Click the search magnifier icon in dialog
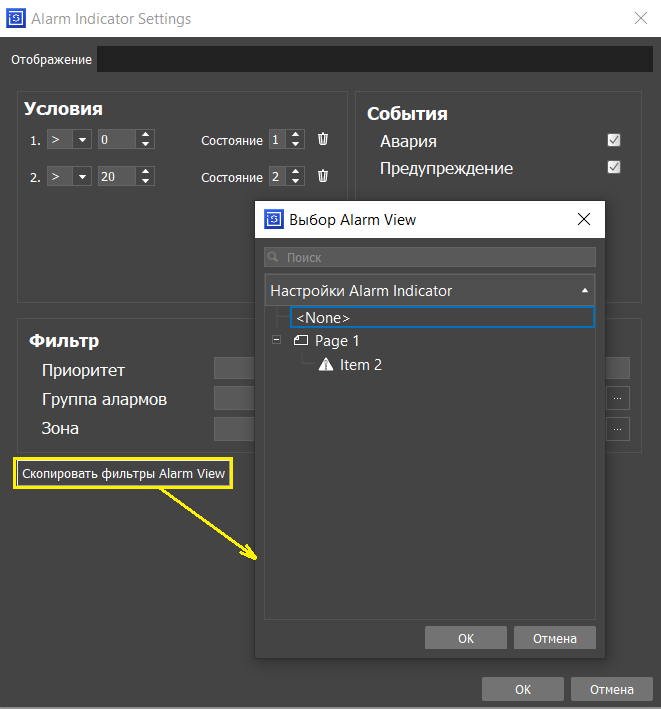The width and height of the screenshot is (661, 709). click(273, 257)
